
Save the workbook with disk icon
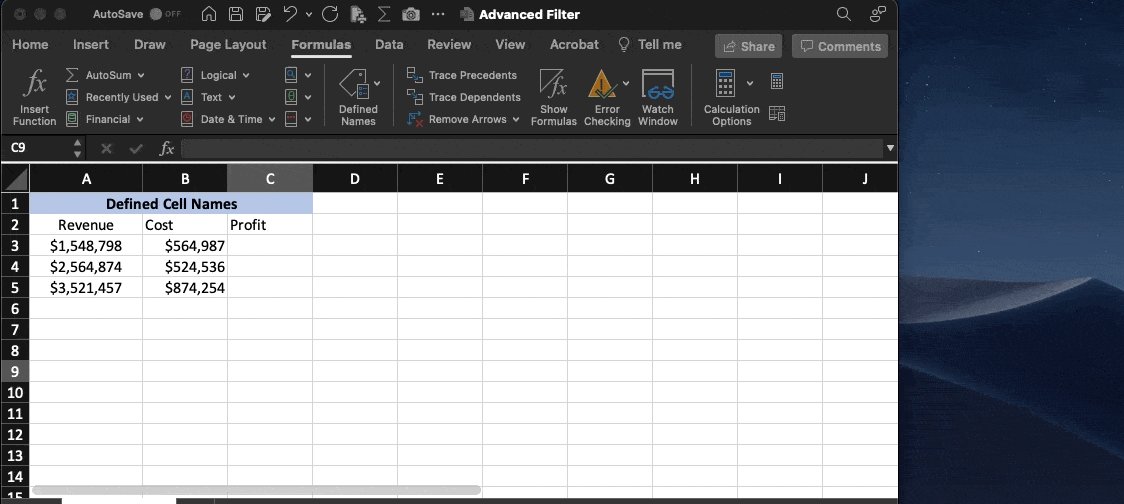click(235, 14)
